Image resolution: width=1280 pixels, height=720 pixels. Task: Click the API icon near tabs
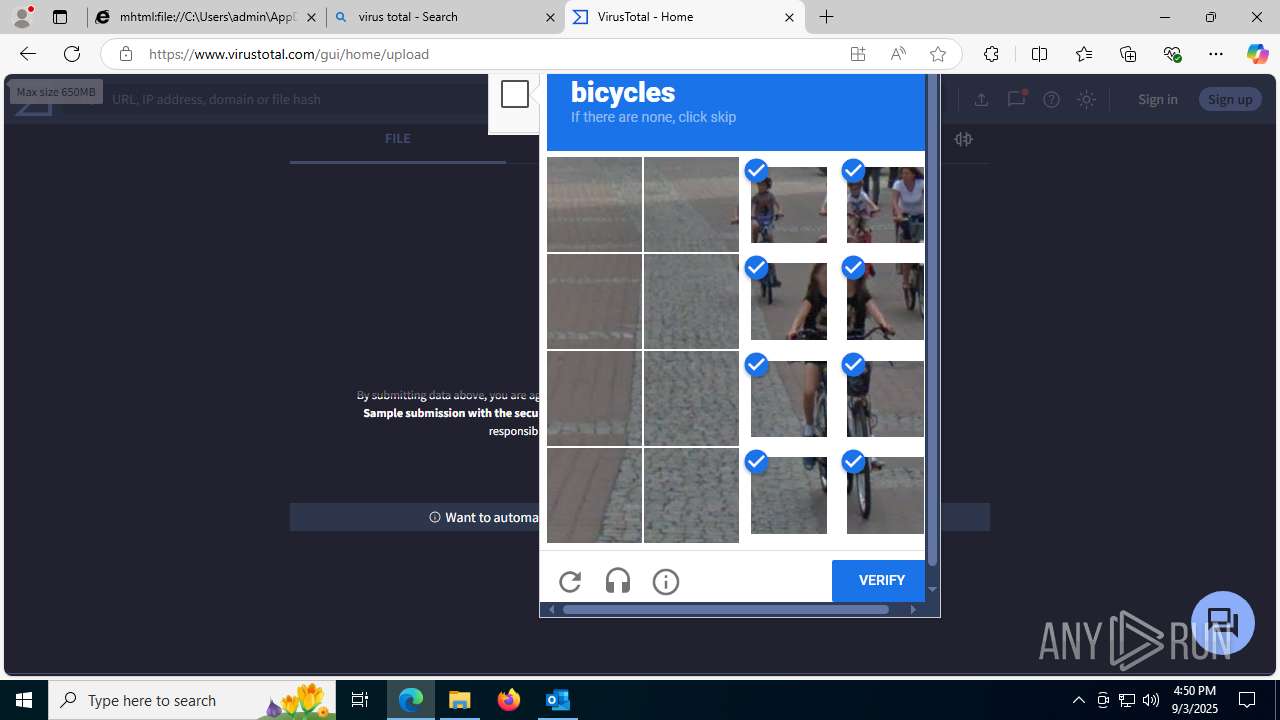point(963,139)
